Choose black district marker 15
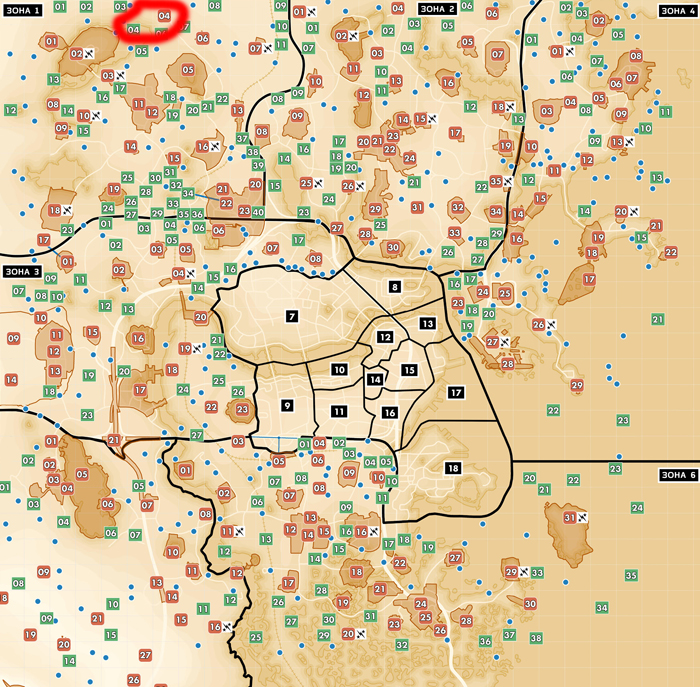This screenshot has height=687, width=700. click(x=409, y=370)
